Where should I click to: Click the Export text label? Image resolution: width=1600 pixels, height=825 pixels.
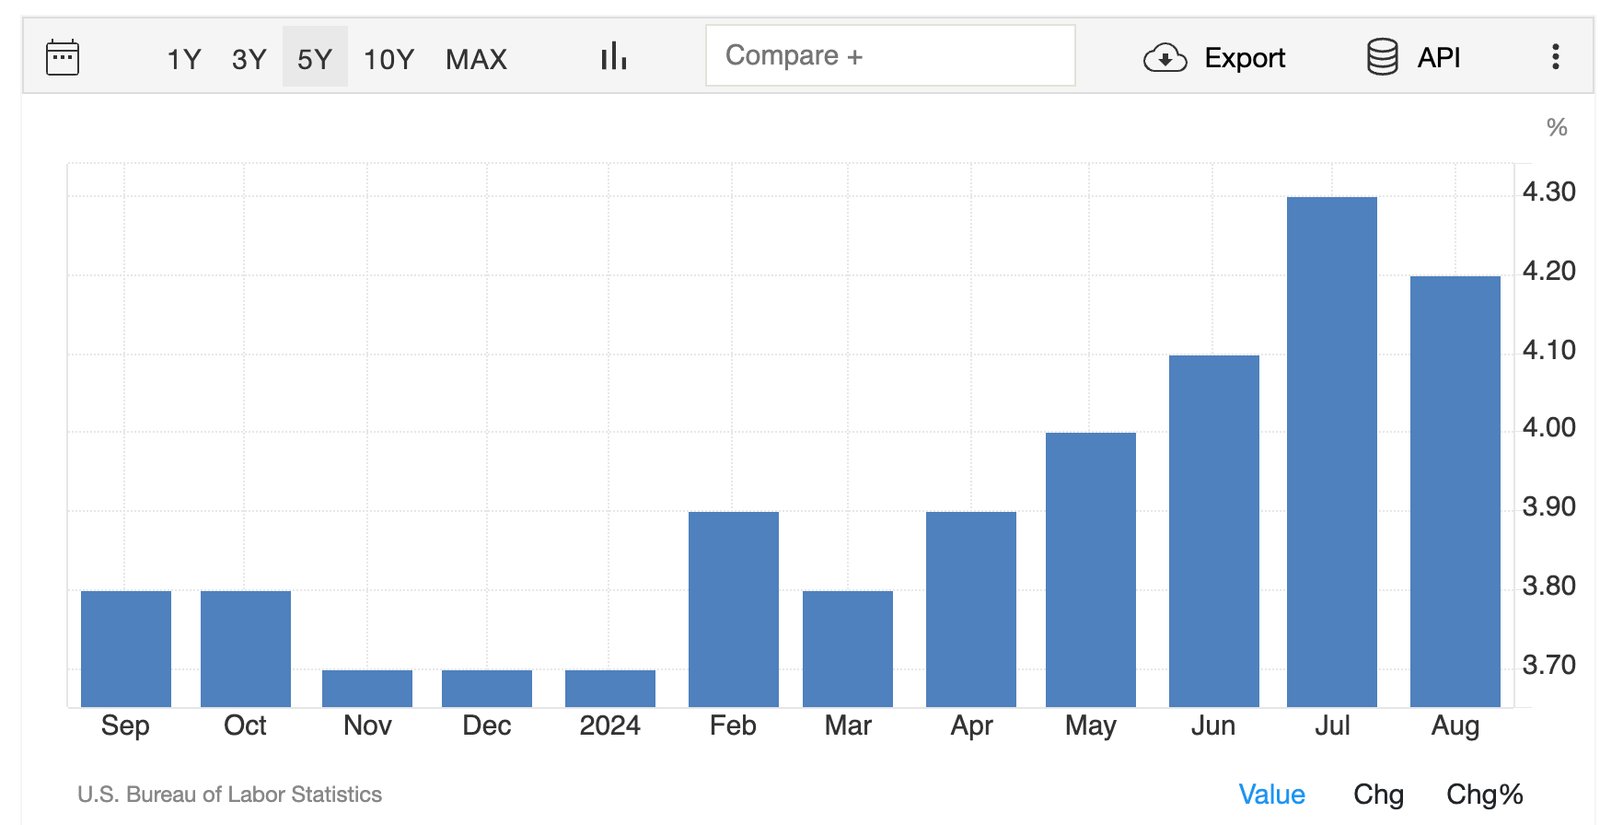[1244, 58]
